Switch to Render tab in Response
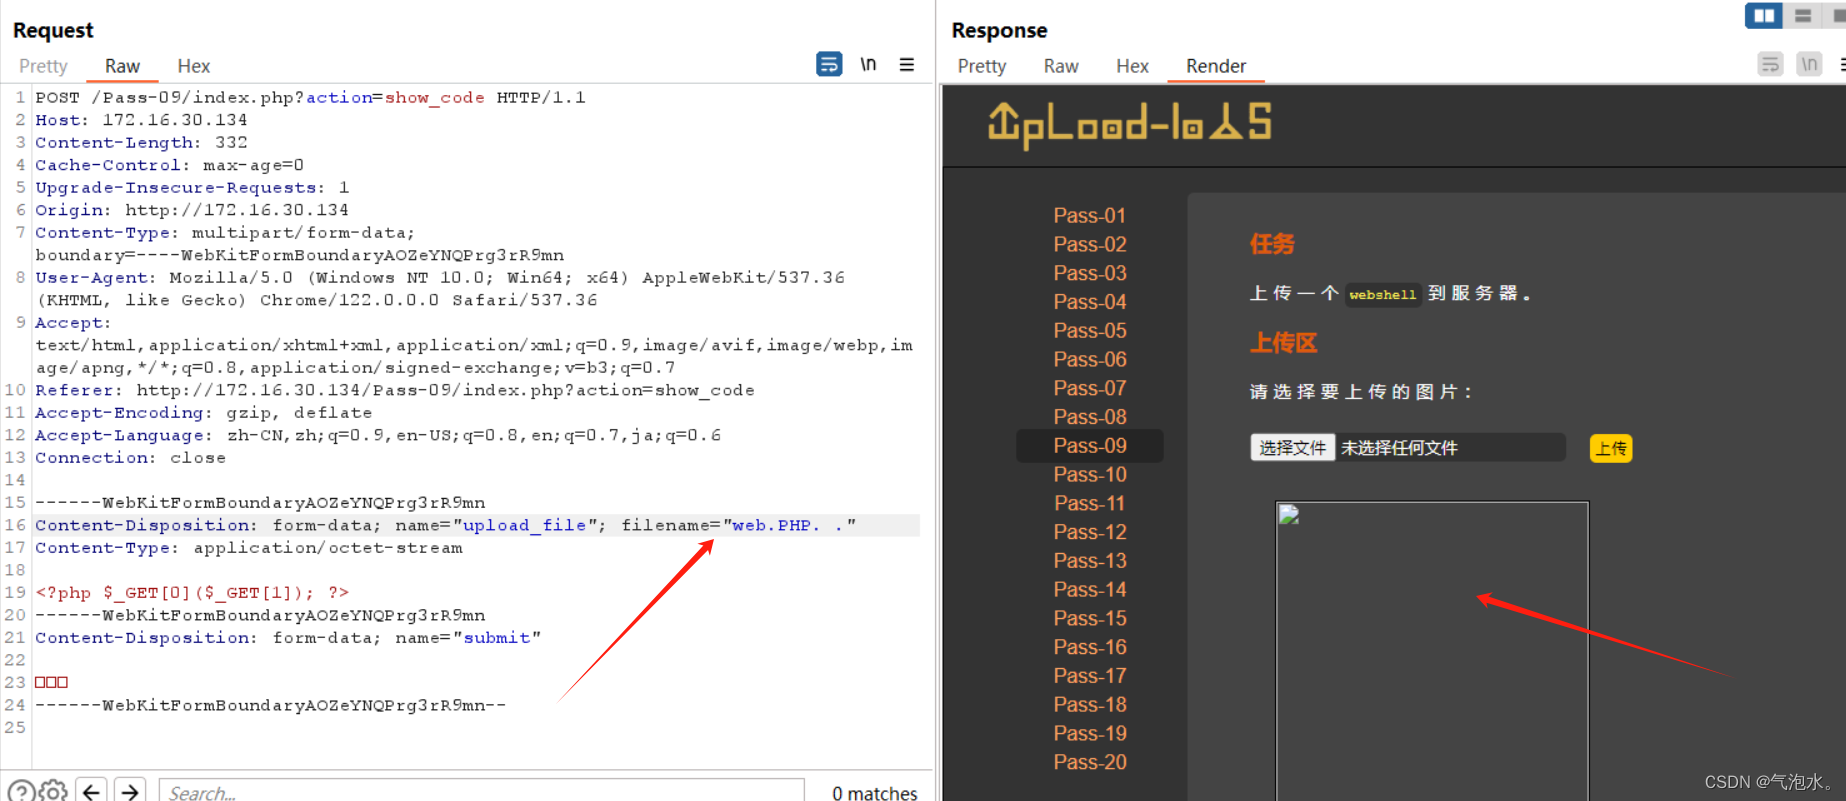 point(1216,66)
